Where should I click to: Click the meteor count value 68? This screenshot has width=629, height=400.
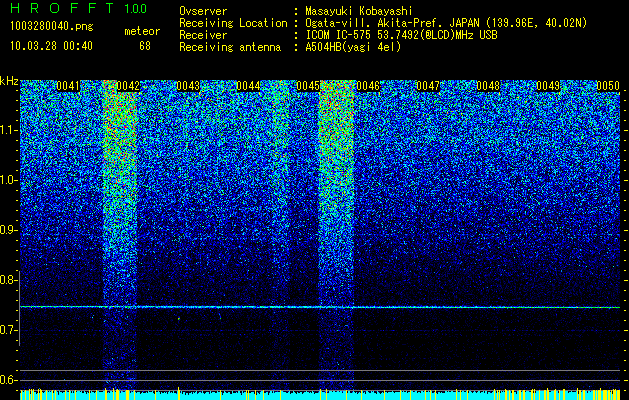[145, 46]
